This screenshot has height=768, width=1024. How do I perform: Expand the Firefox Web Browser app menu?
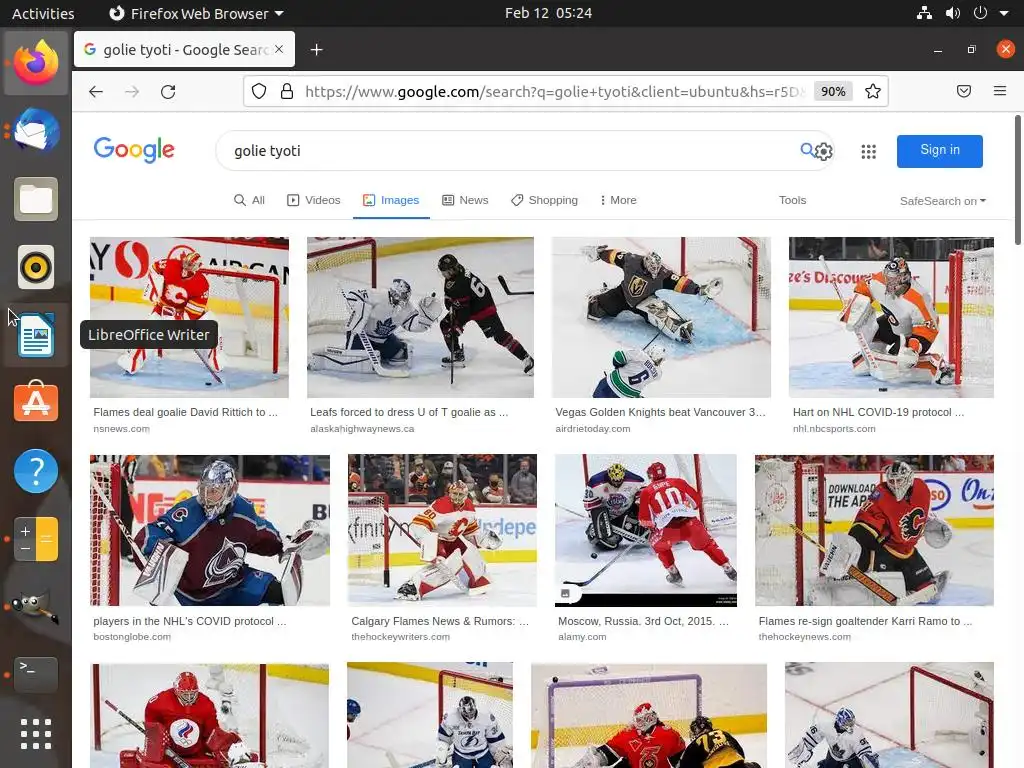196,13
